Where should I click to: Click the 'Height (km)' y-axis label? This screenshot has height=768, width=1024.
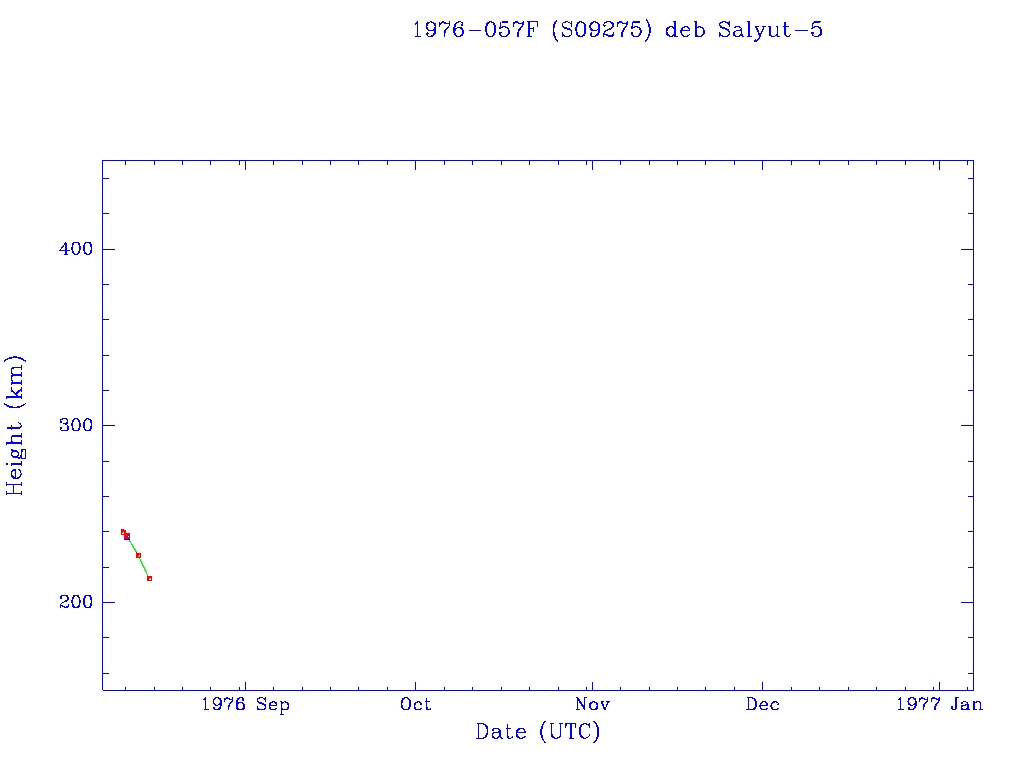(15, 425)
